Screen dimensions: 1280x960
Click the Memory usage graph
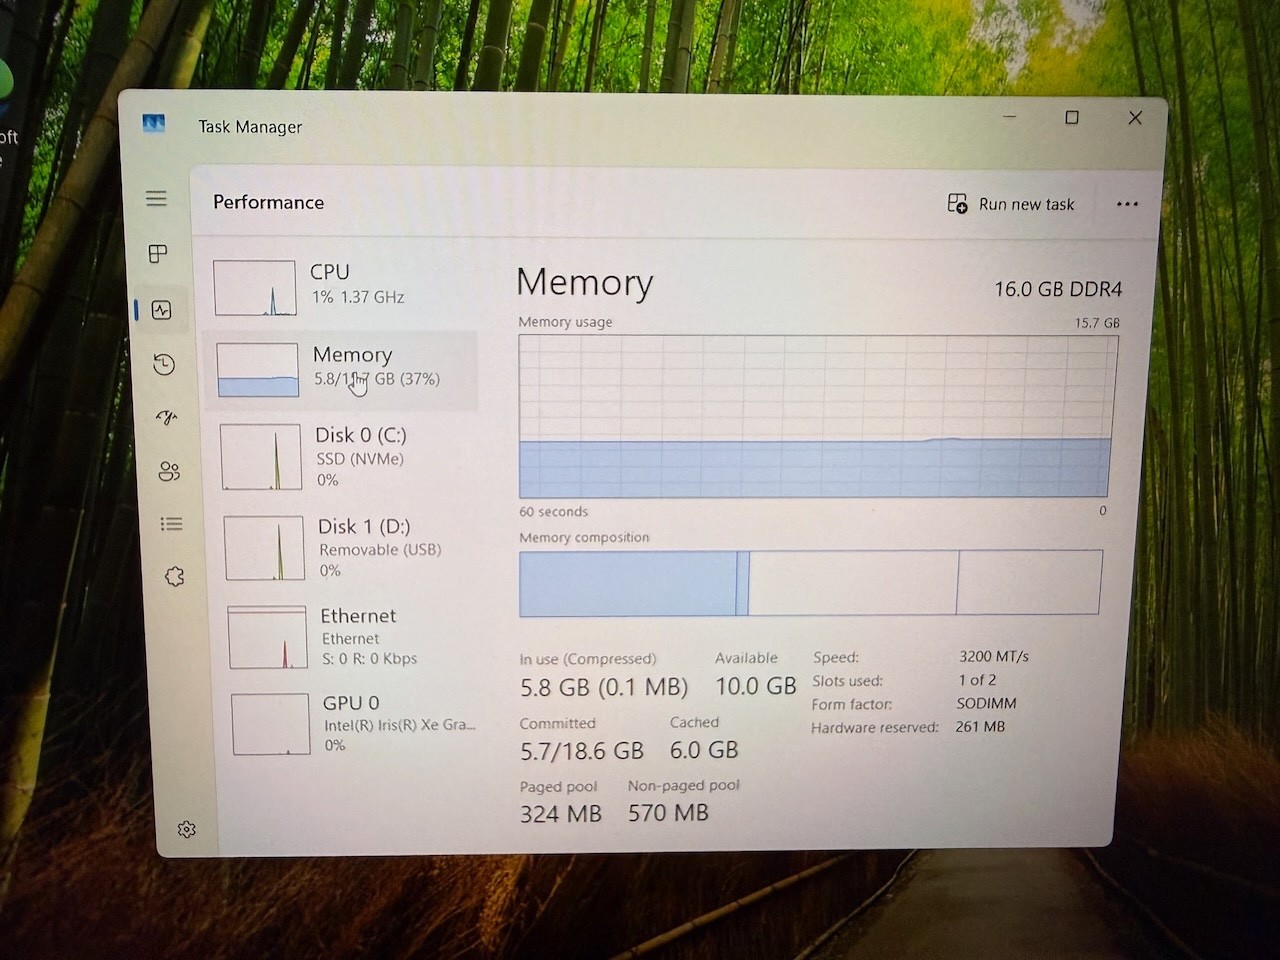(815, 417)
